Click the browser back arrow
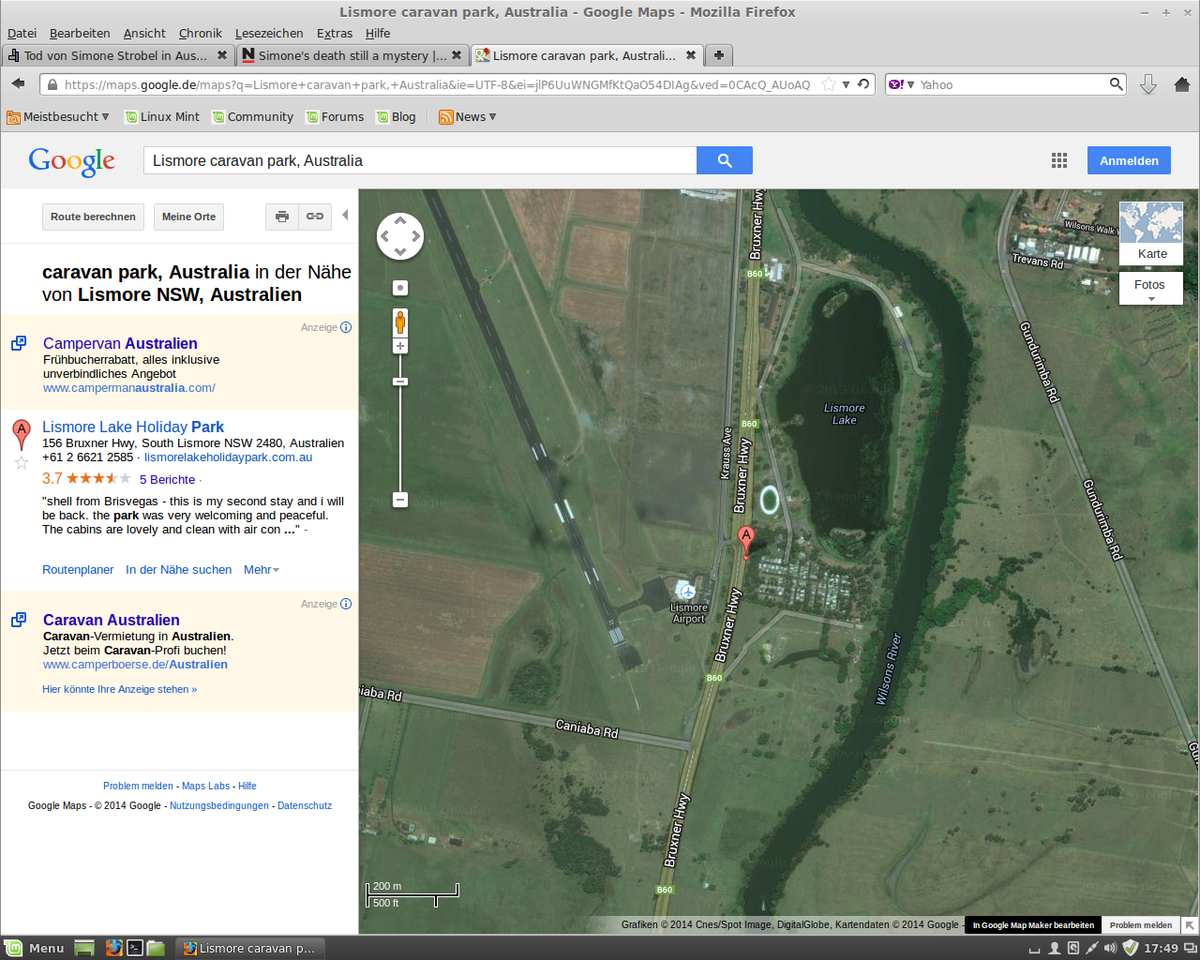Screen dimensions: 1200x960 pyautogui.click(x=18, y=84)
